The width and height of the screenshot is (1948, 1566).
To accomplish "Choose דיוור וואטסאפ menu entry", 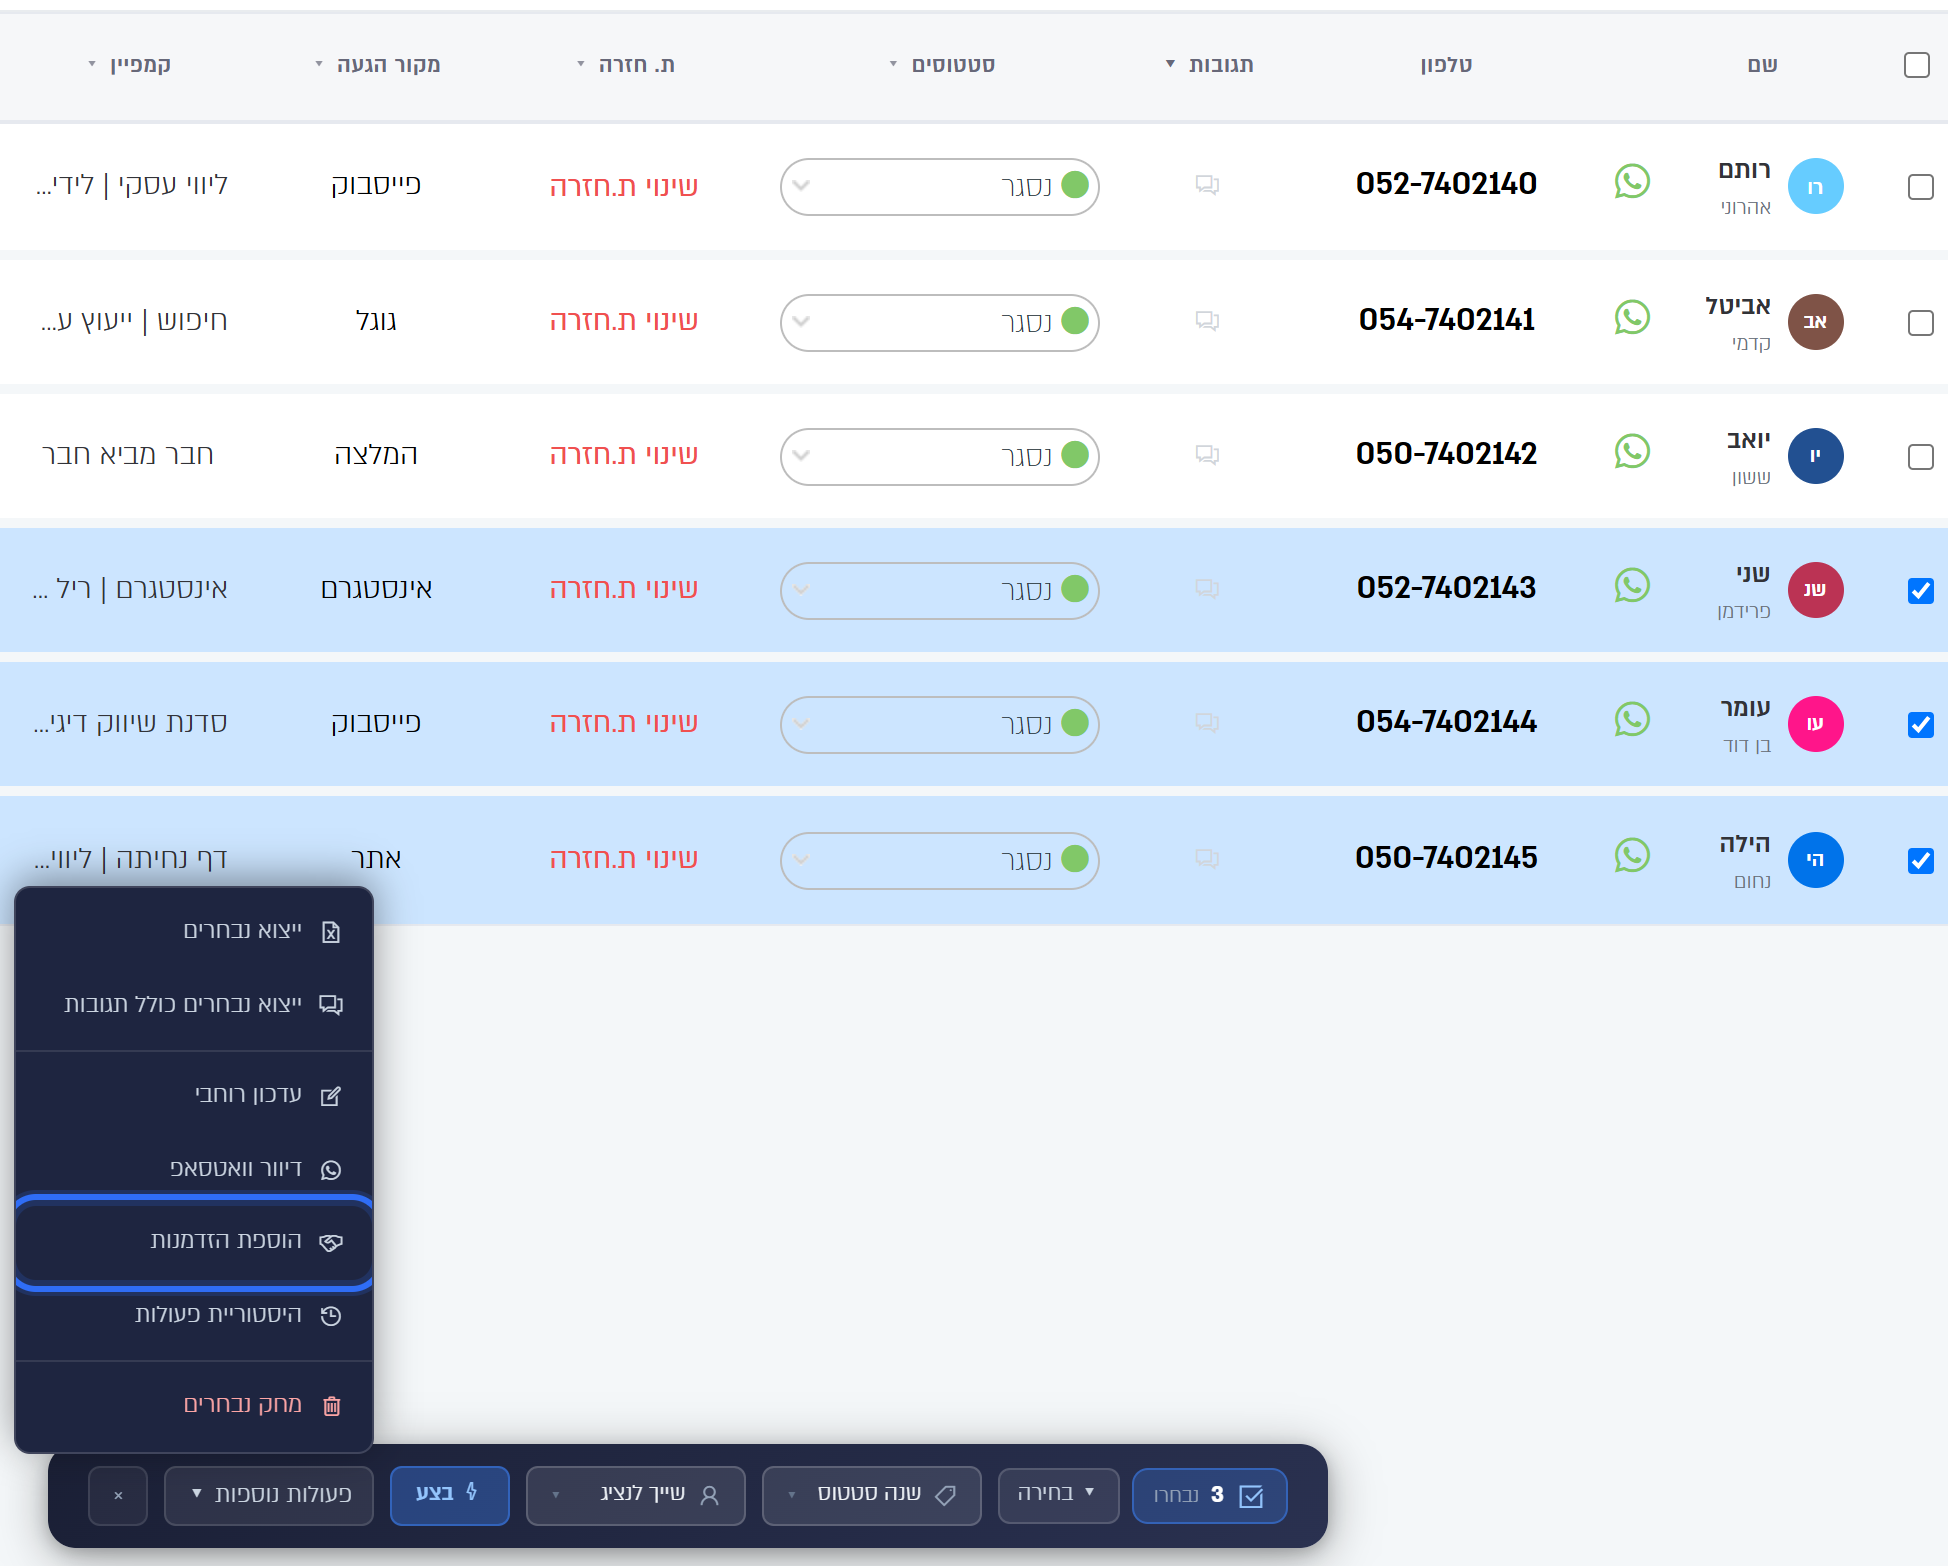I will point(194,1169).
